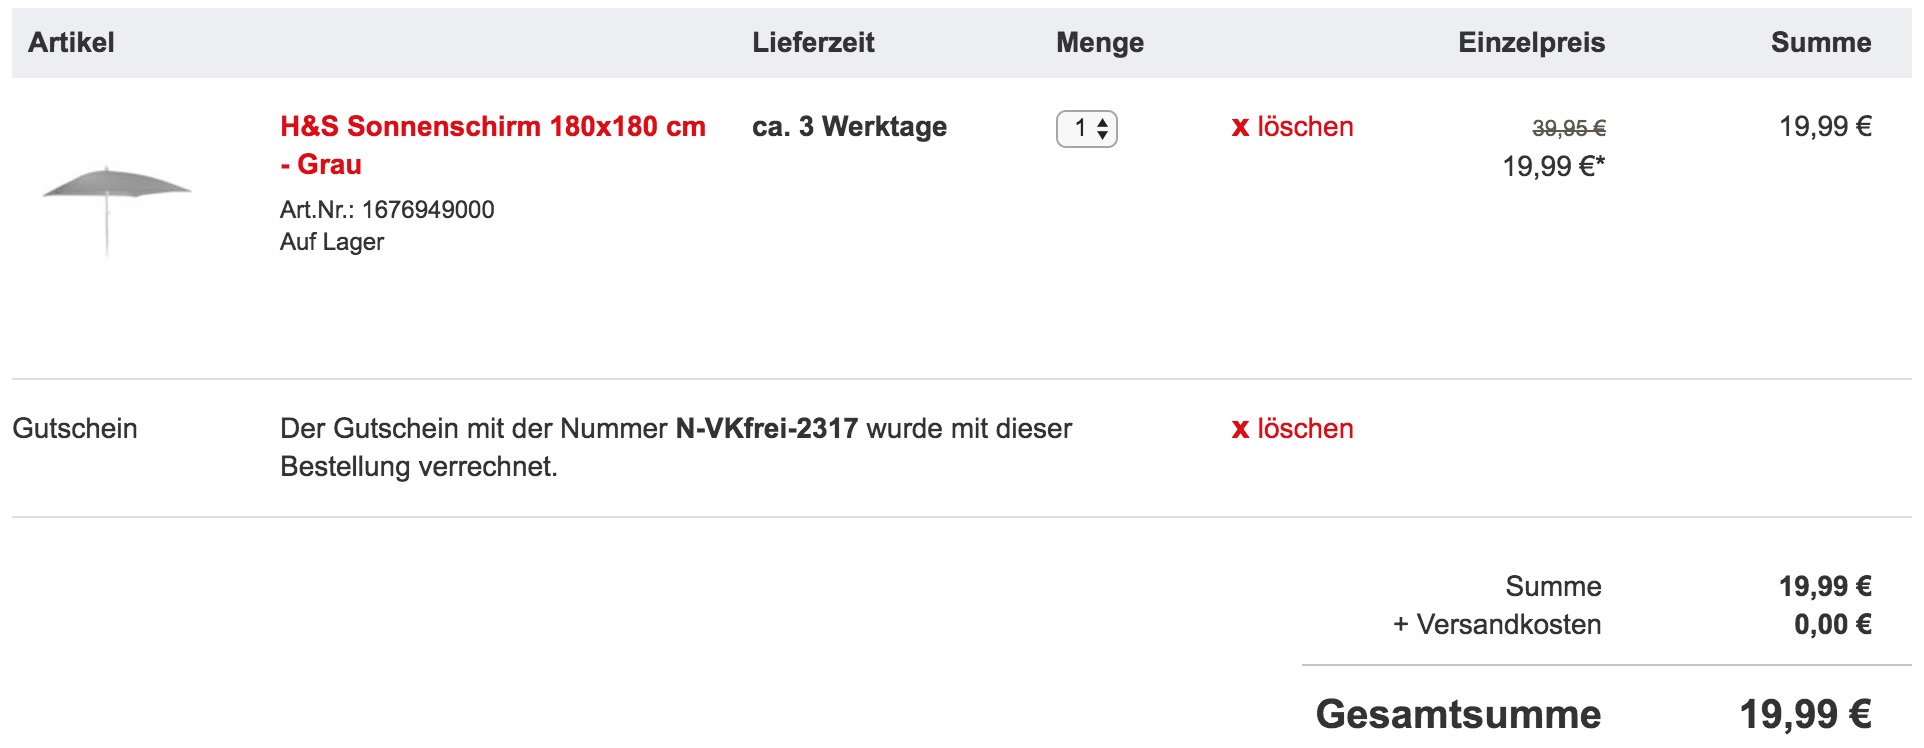Click the "ca. 3 Werktage" delivery text
The image size is (1924, 748).
[849, 127]
